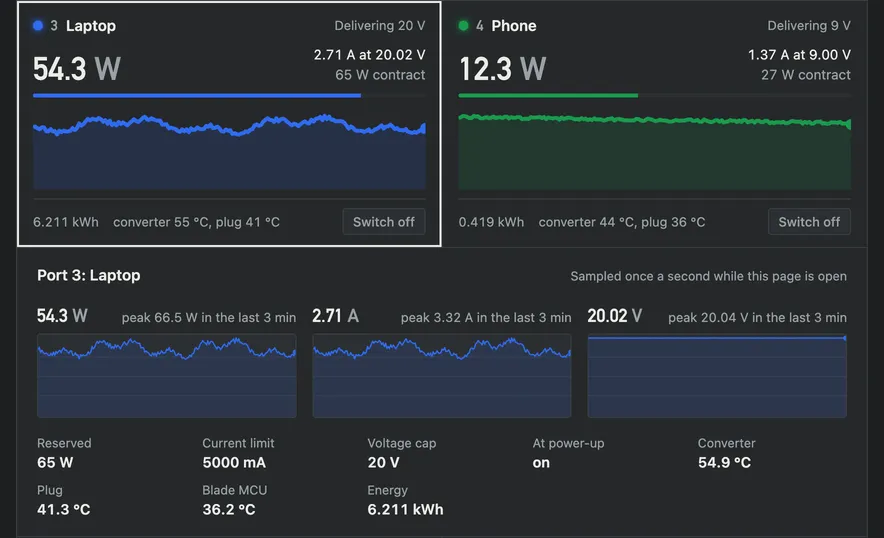This screenshot has height=538, width=884.
Task: Click the Laptop card 54.3 W reading
Action: coord(77,69)
